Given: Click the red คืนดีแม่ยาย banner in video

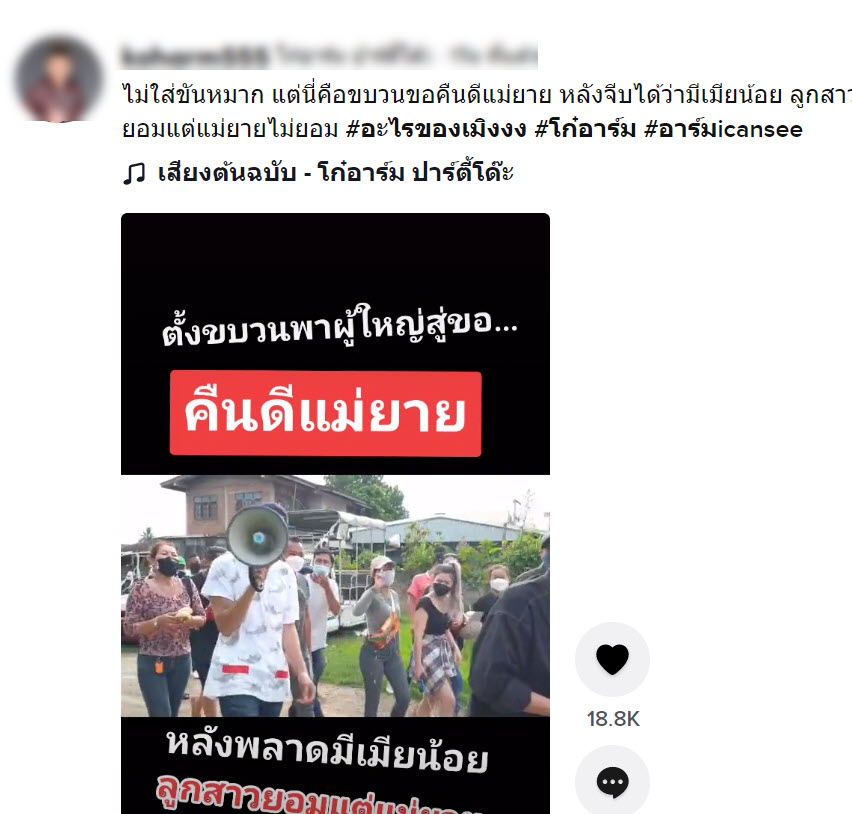Looking at the screenshot, I should click(325, 414).
